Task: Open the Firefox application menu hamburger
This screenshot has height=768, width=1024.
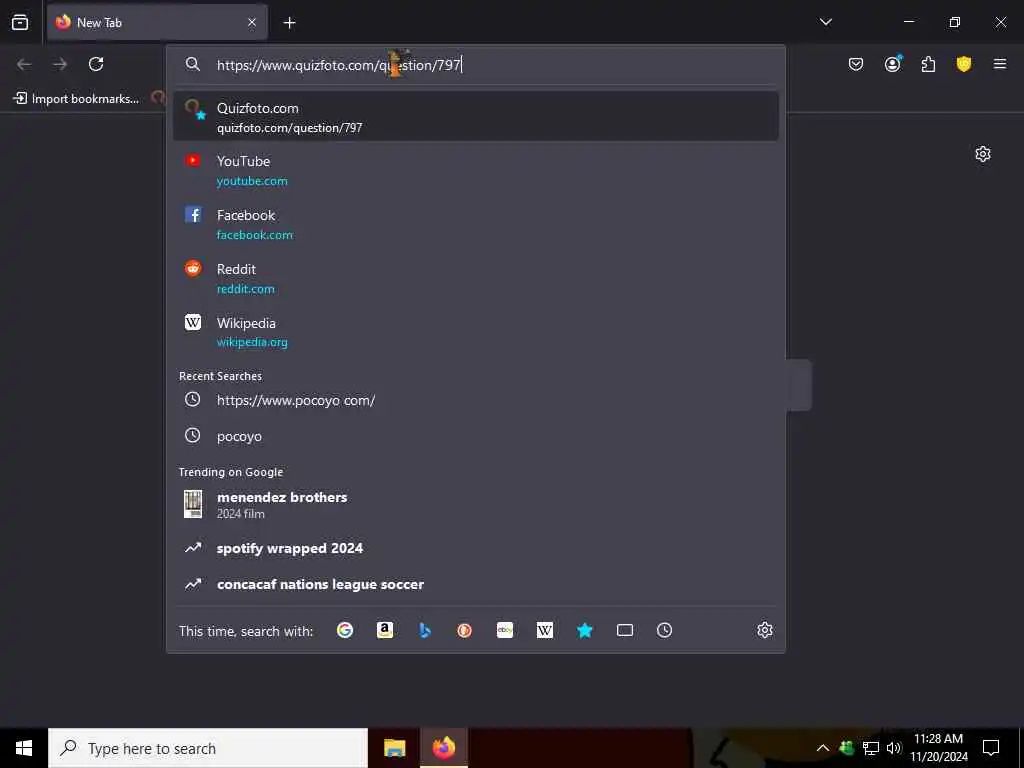Action: 1000,64
